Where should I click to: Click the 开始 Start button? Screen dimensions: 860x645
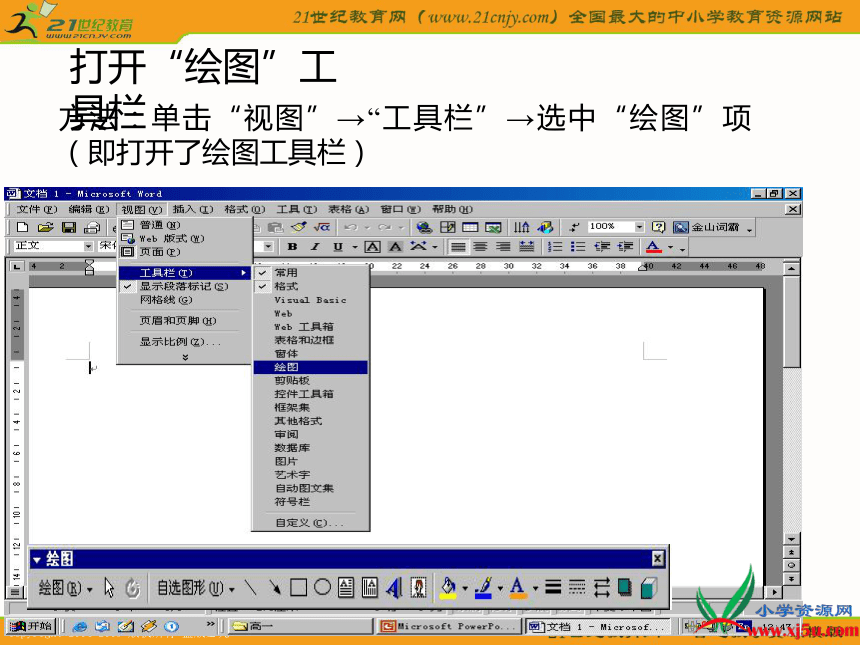click(x=31, y=626)
